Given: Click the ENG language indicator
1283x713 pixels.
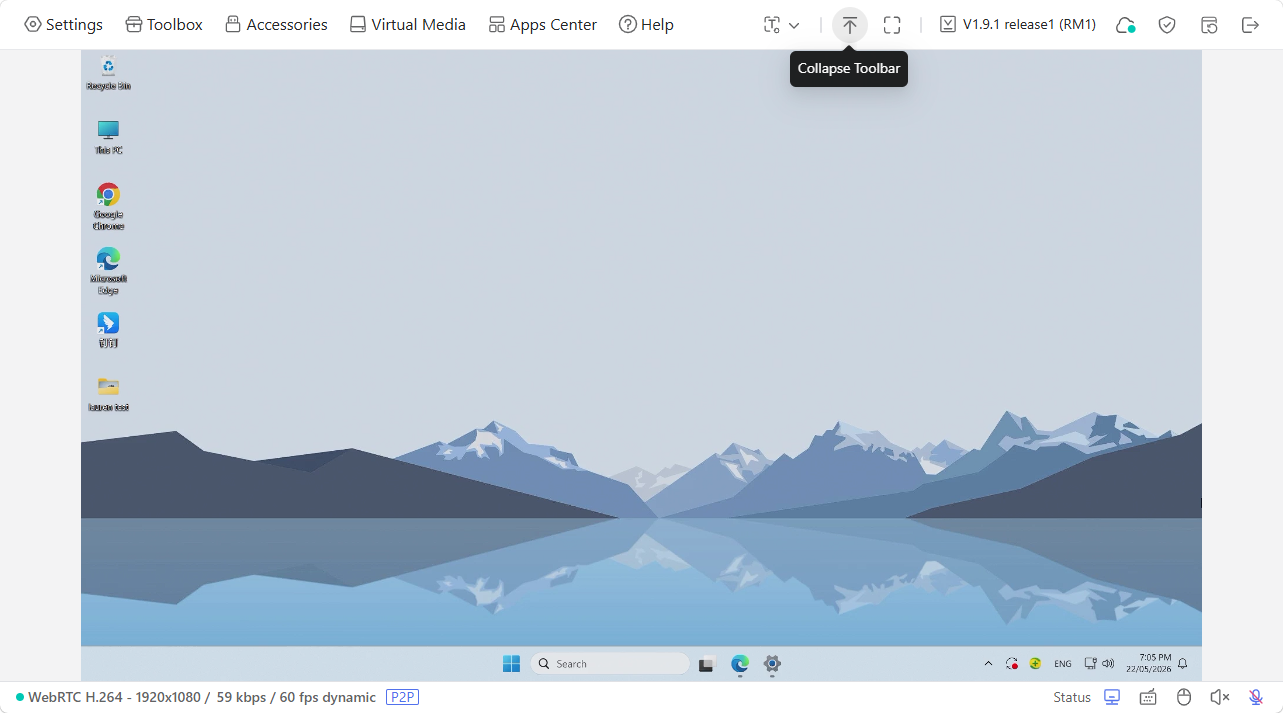Looking at the screenshot, I should [1063, 664].
